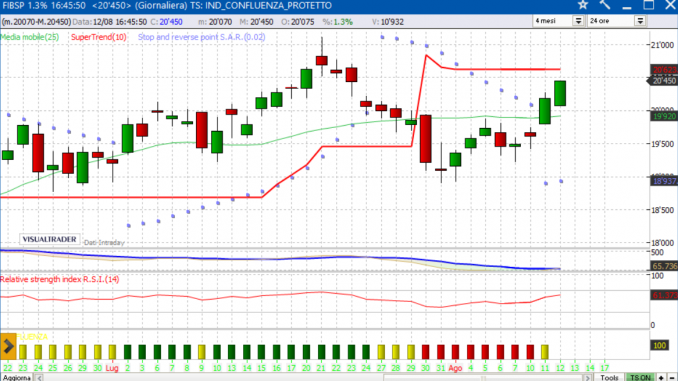
Task: Click the orange arrow expand button
Action: tap(8, 346)
